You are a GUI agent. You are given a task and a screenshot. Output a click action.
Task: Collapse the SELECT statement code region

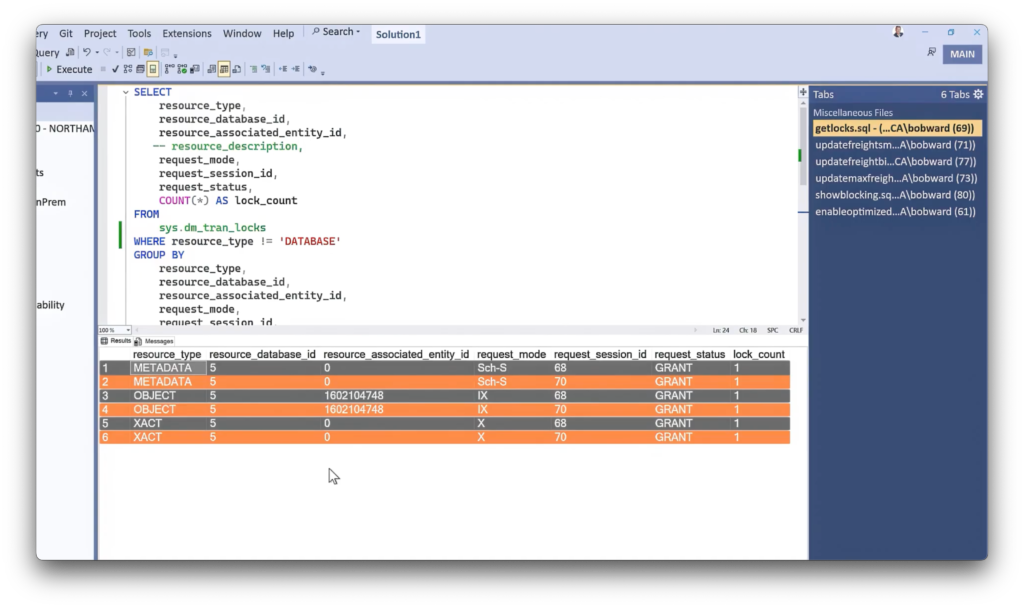coord(124,91)
